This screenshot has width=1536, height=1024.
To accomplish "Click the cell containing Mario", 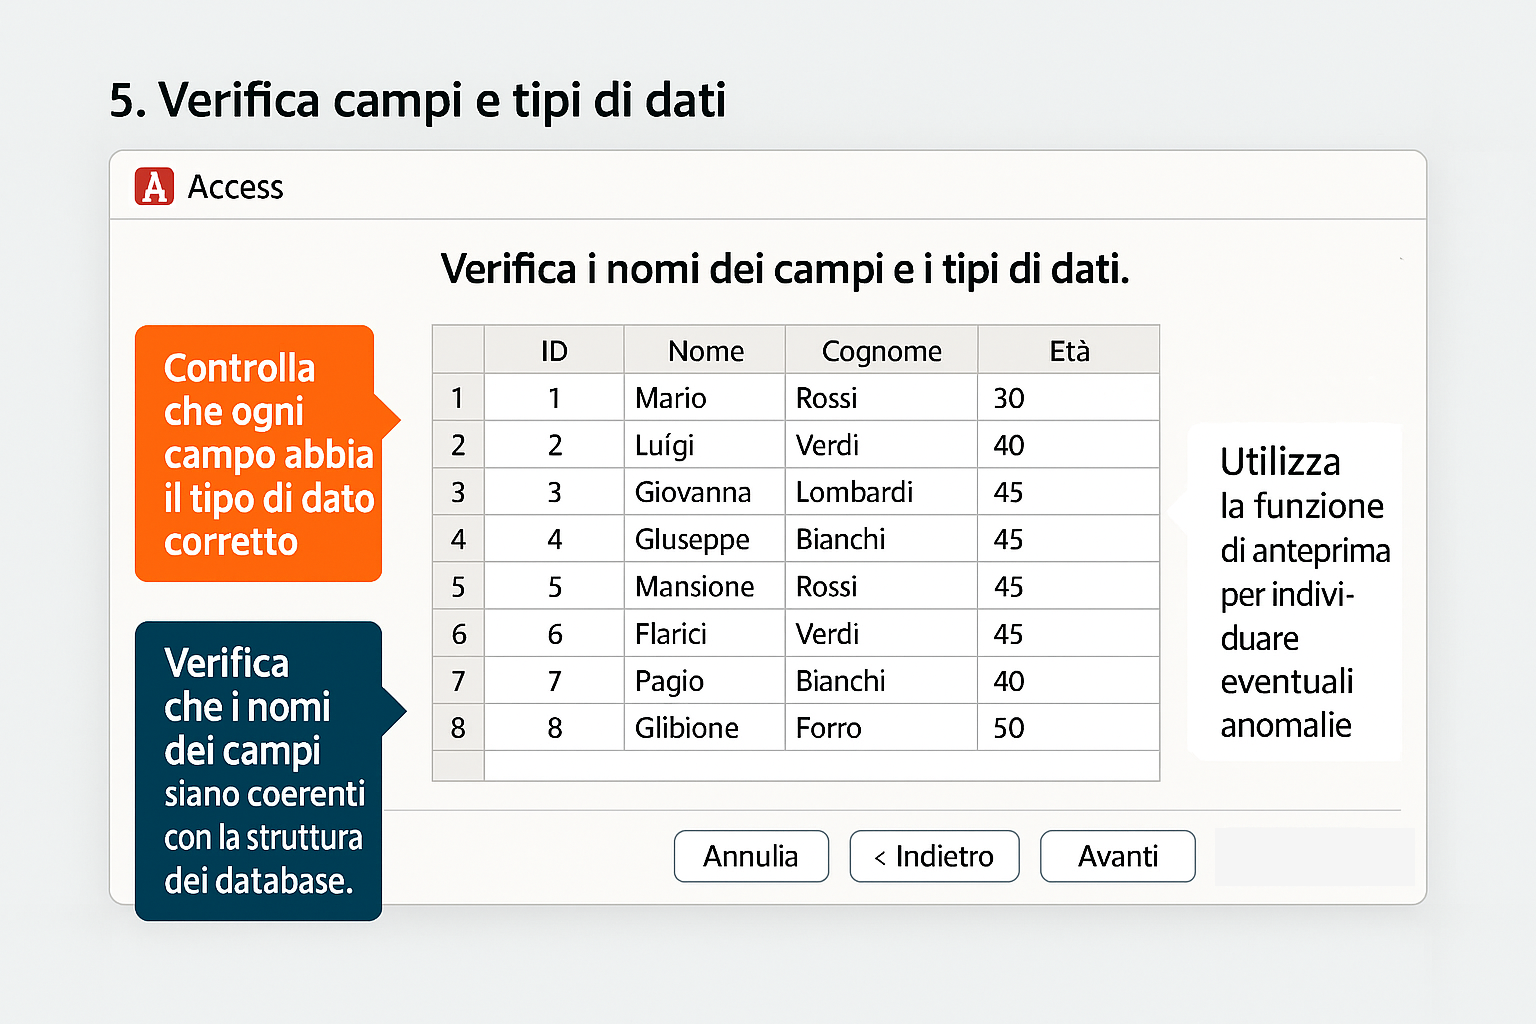I will point(704,398).
